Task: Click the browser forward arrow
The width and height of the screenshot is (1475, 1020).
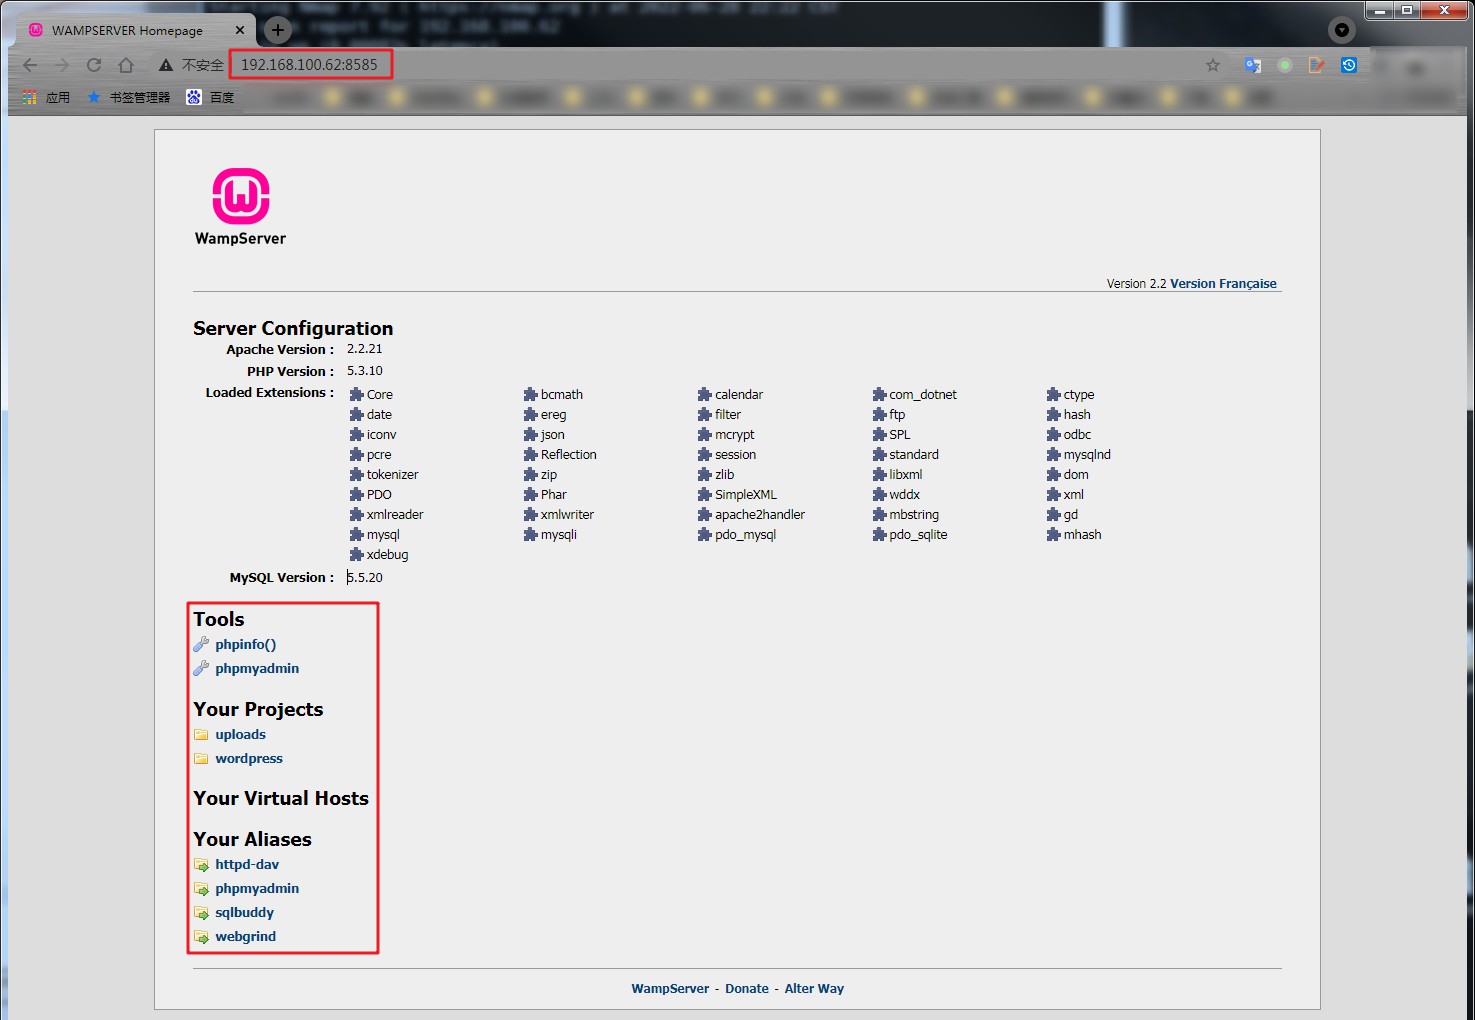Action: pyautogui.click(x=62, y=65)
